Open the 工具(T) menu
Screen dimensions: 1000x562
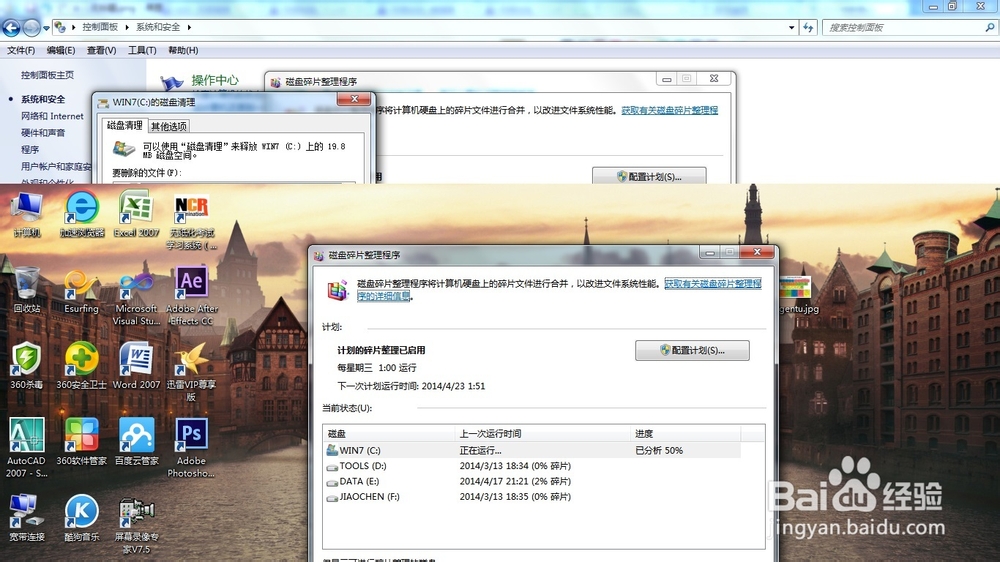[x=142, y=50]
